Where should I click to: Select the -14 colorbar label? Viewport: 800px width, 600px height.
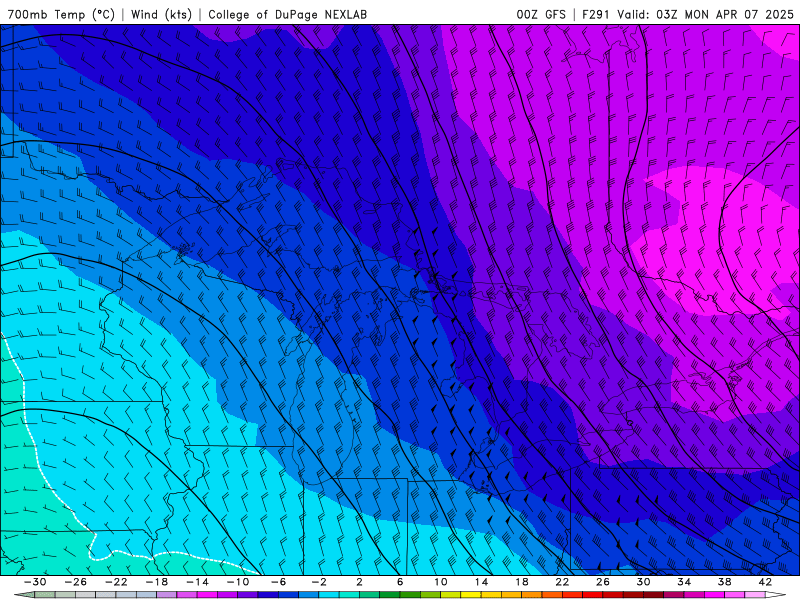tap(197, 582)
